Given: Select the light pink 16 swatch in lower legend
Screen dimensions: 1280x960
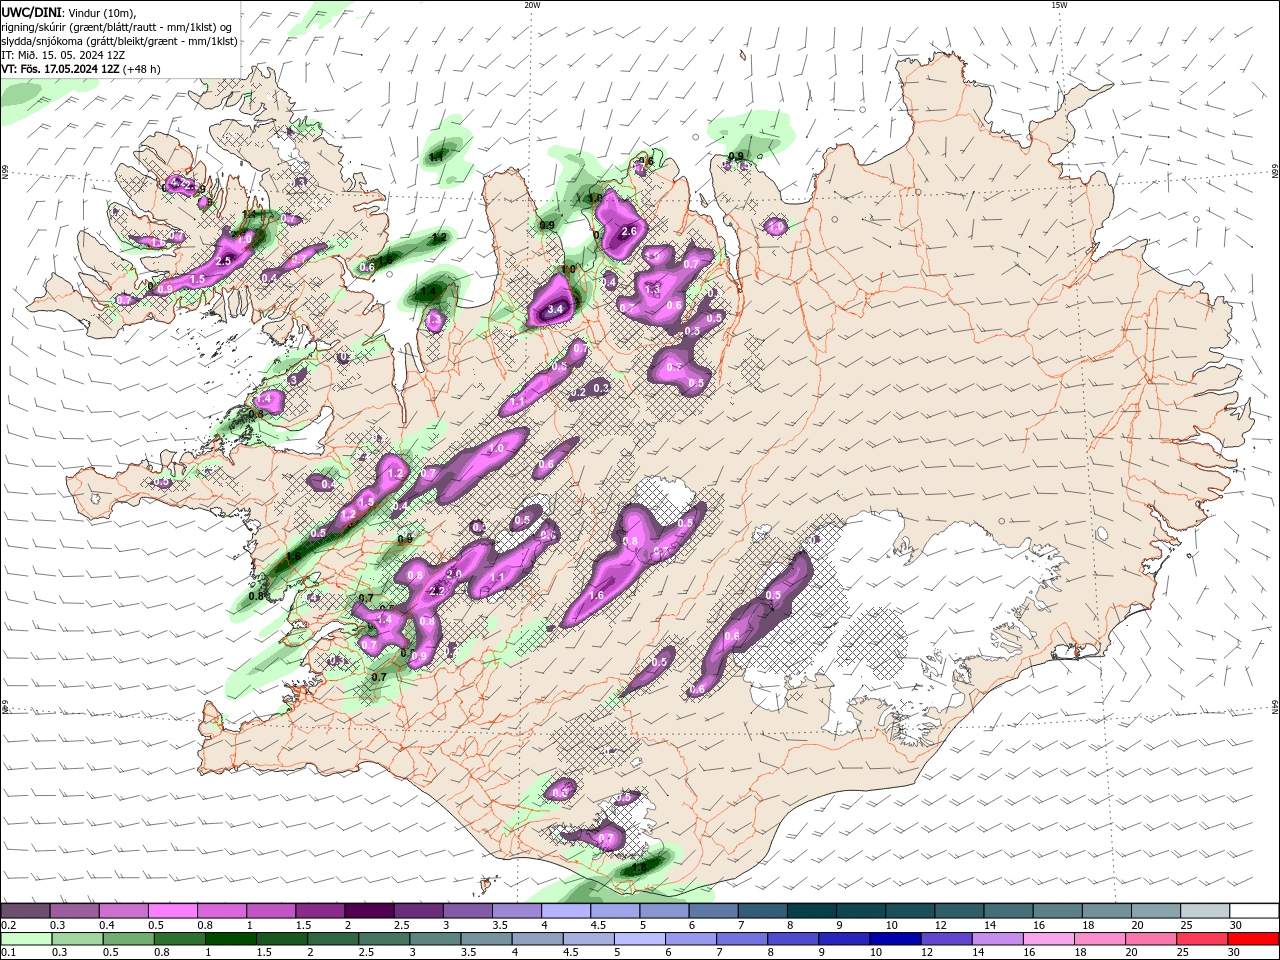Looking at the screenshot, I should 1049,939.
